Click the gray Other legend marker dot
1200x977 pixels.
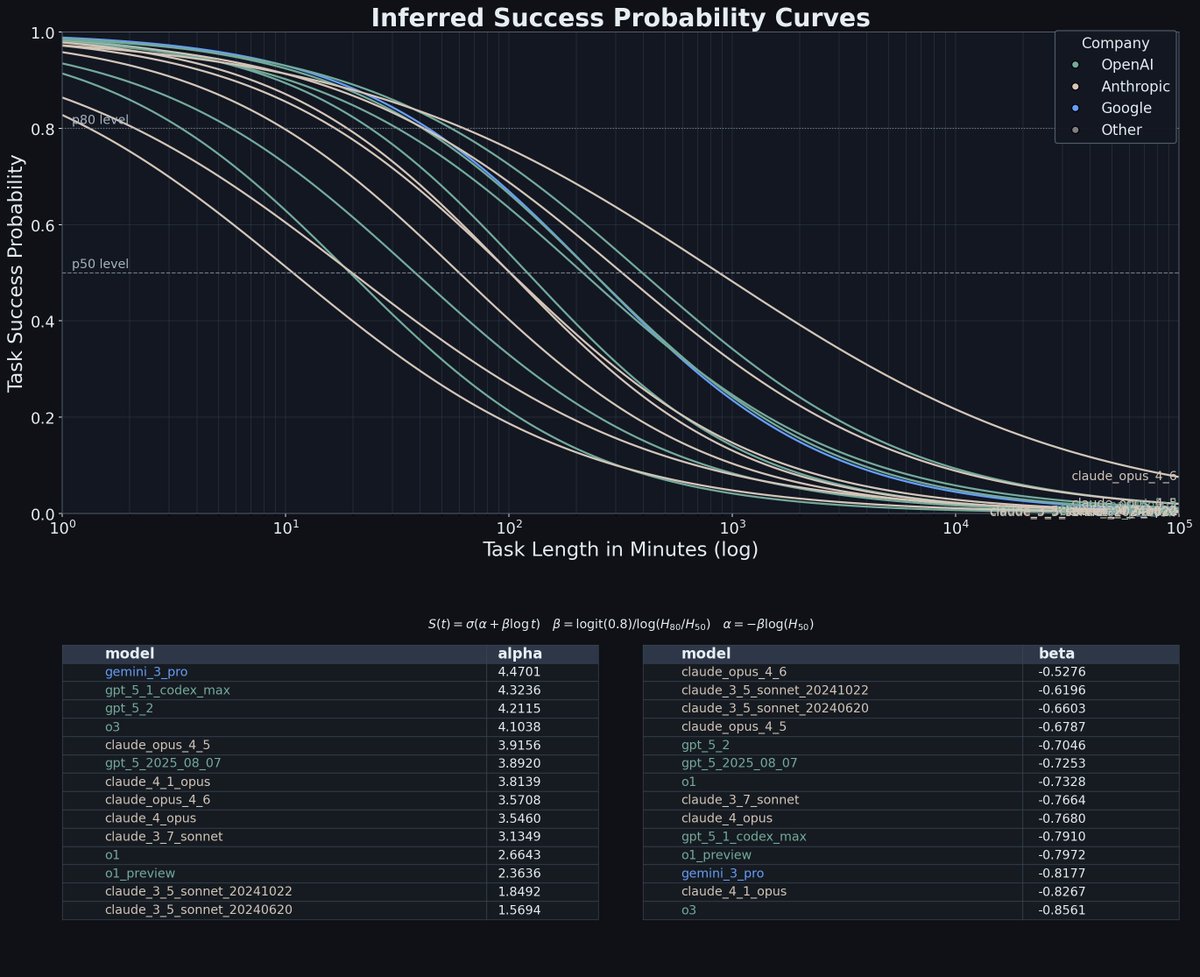point(1076,129)
